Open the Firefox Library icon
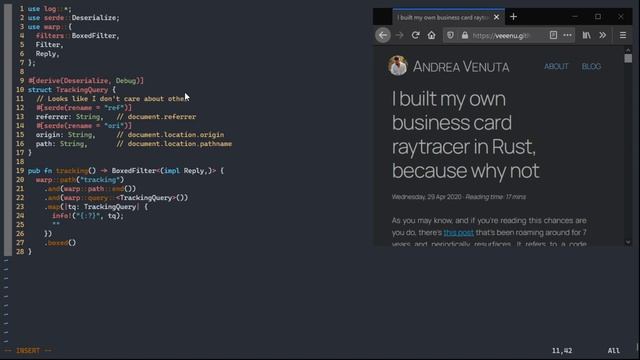 coord(587,36)
